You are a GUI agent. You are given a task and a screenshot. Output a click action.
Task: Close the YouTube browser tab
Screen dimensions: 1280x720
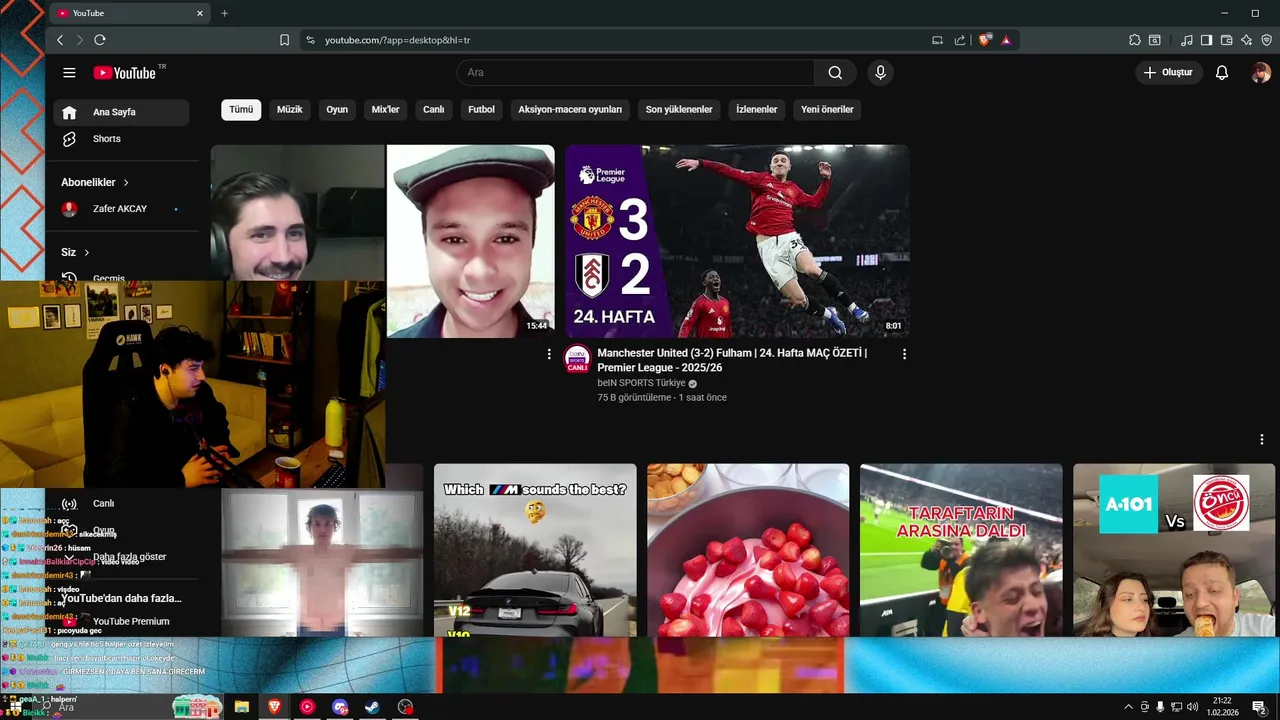(199, 13)
